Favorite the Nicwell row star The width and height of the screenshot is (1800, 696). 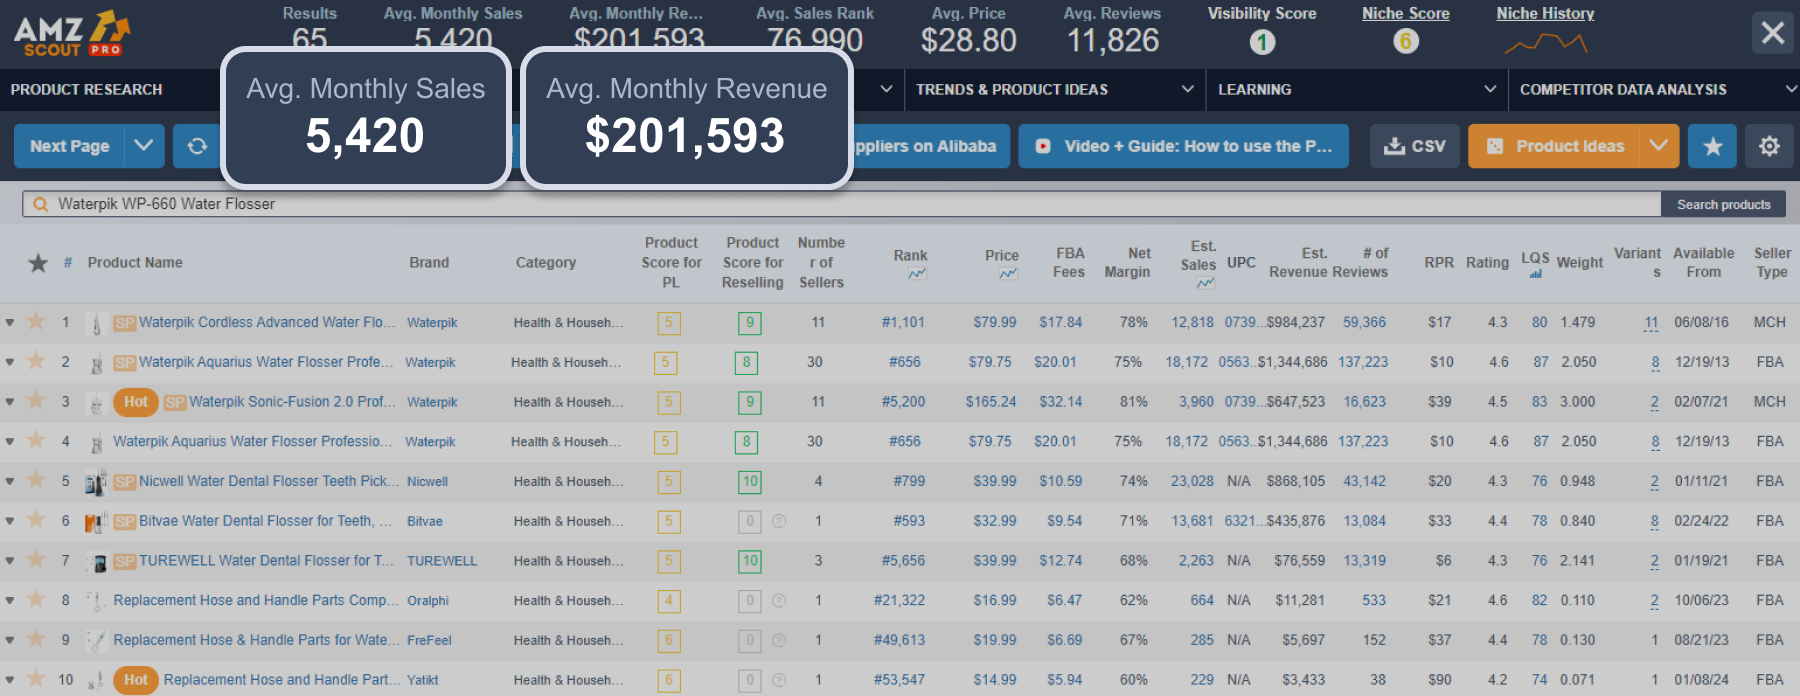(x=36, y=479)
